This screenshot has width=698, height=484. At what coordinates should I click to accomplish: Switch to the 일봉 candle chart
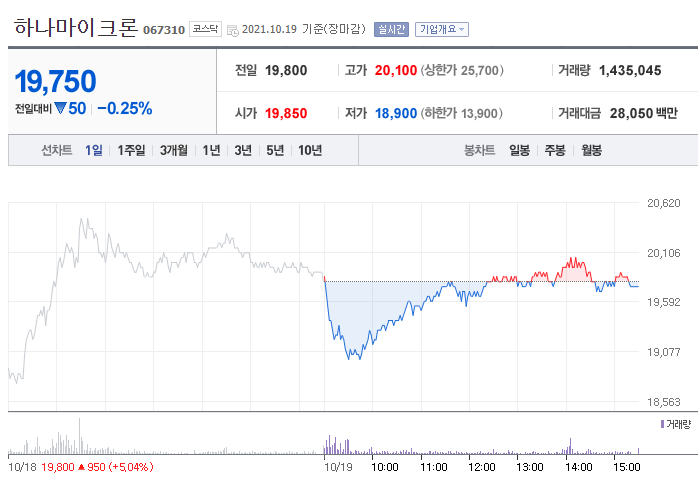(x=519, y=150)
